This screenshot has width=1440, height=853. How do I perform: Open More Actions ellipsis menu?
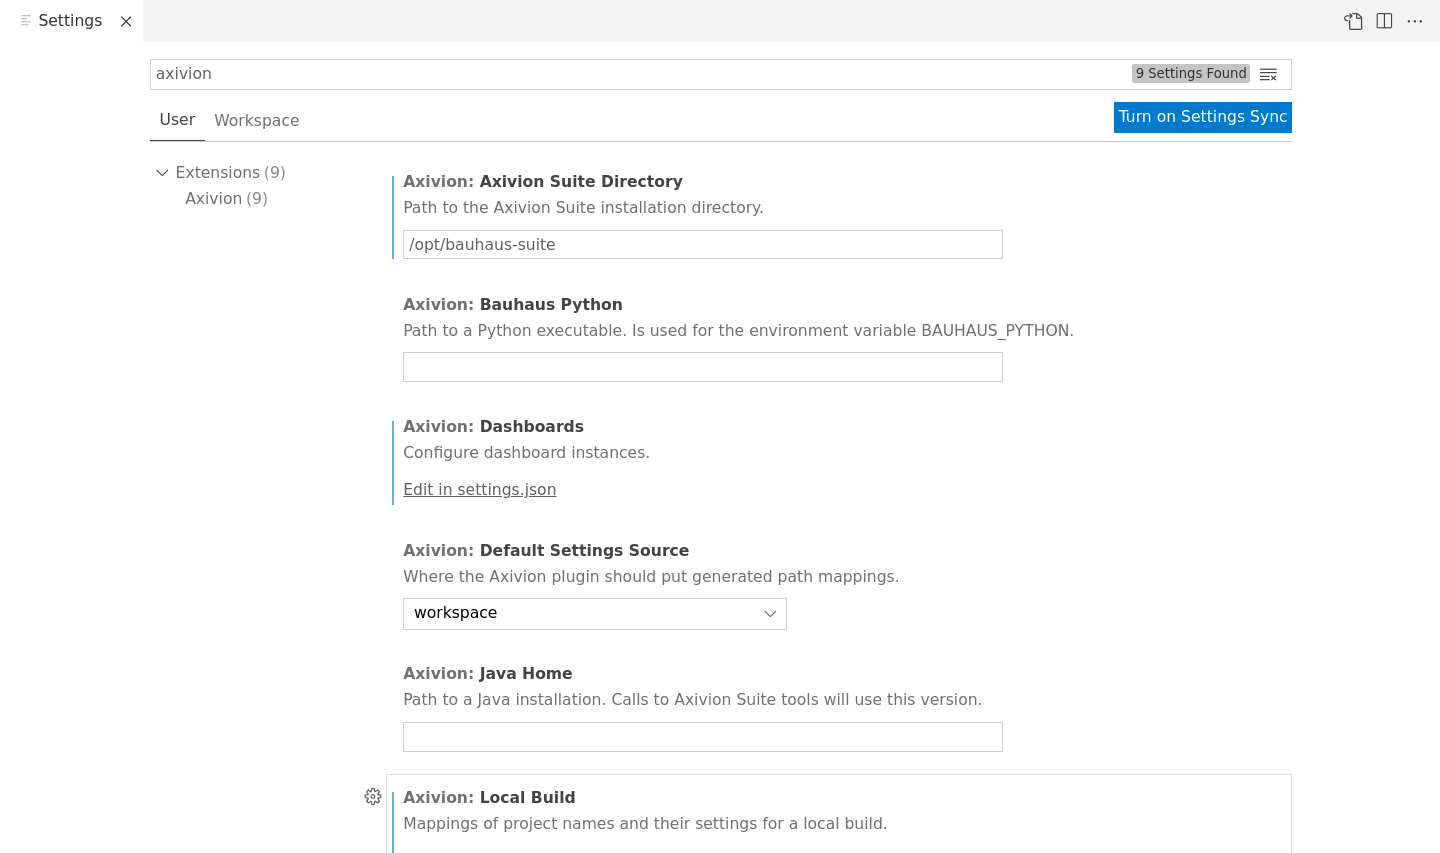1414,21
